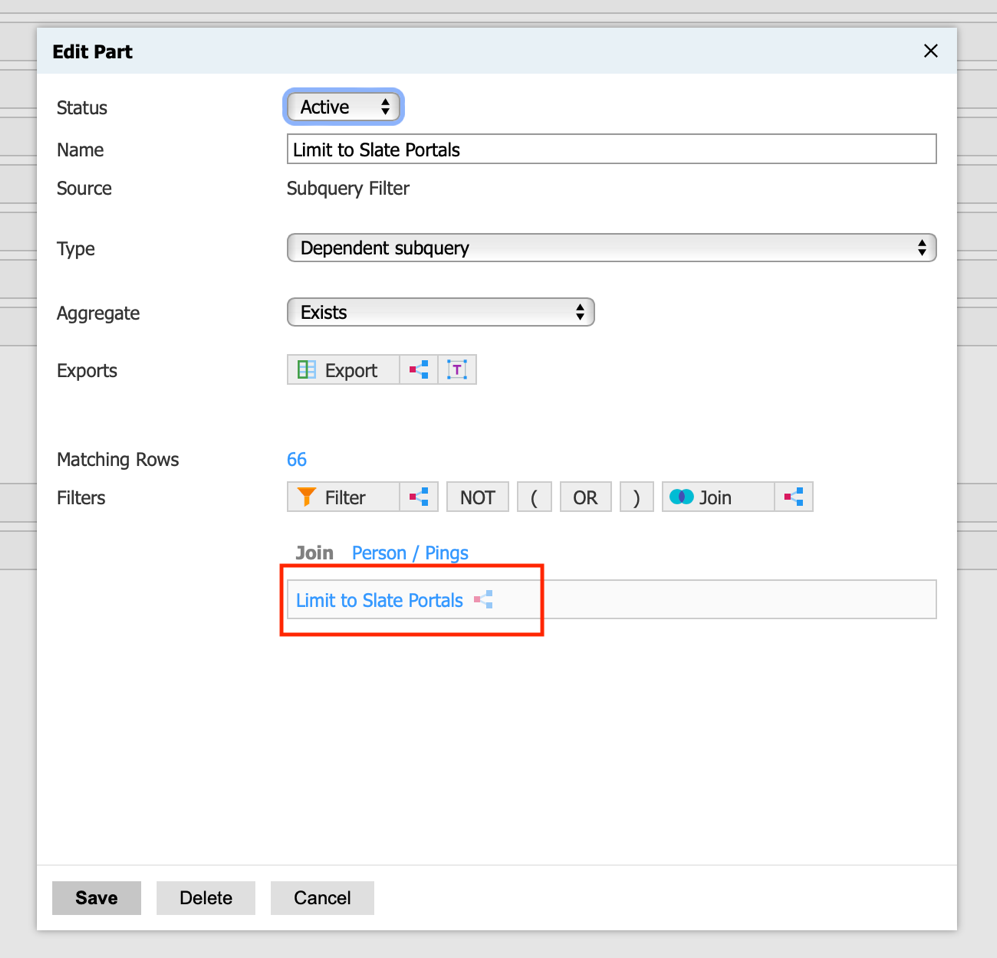Insert a closing parenthesis operator
The height and width of the screenshot is (958, 997).
point(636,497)
